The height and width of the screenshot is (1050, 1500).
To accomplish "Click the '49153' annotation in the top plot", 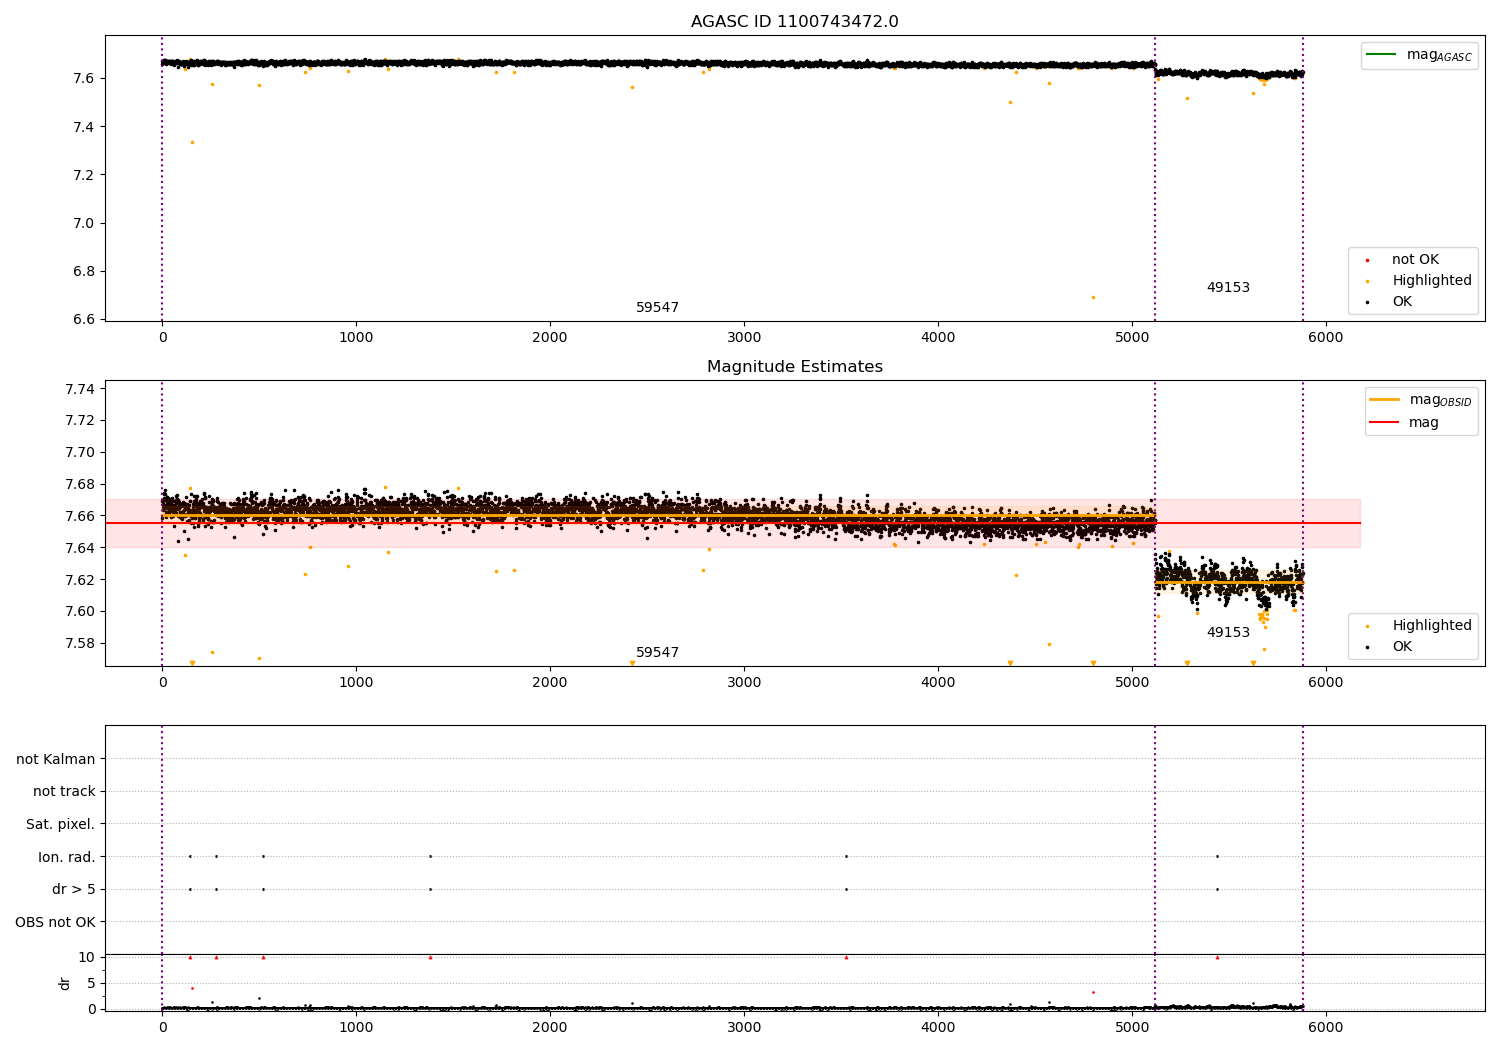I will tap(1228, 287).
